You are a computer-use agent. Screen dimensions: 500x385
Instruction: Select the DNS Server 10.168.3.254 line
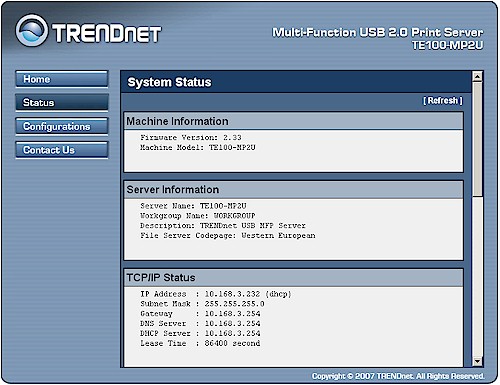click(200, 323)
